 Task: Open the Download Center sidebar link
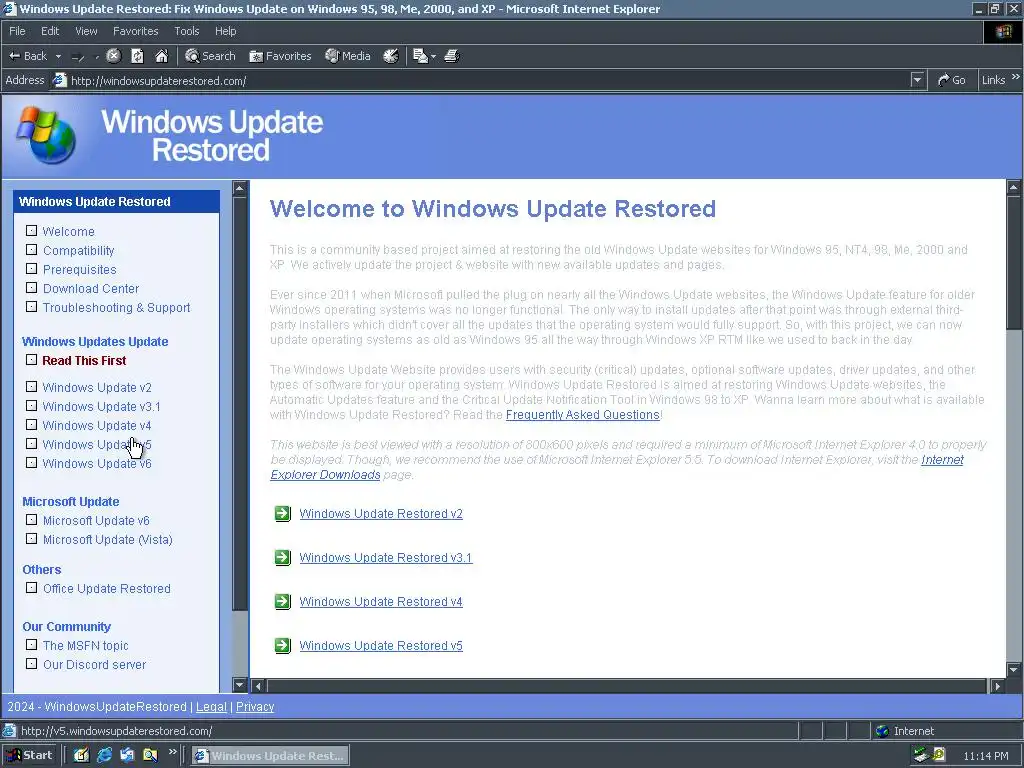tap(91, 288)
